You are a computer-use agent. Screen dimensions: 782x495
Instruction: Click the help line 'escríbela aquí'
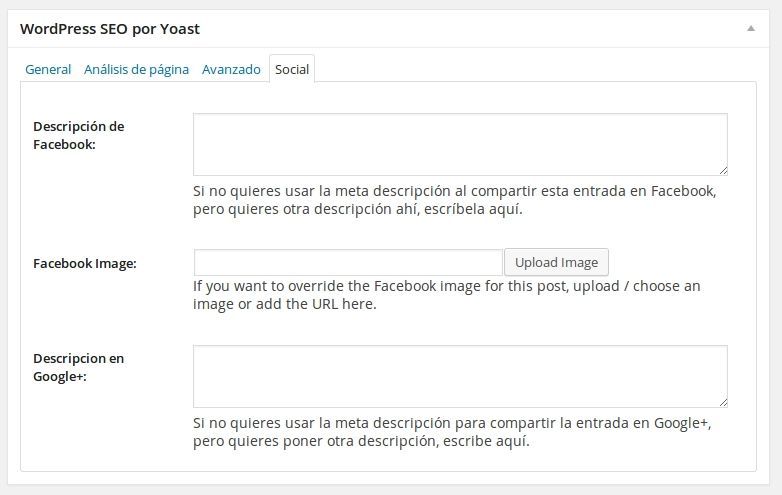[358, 209]
